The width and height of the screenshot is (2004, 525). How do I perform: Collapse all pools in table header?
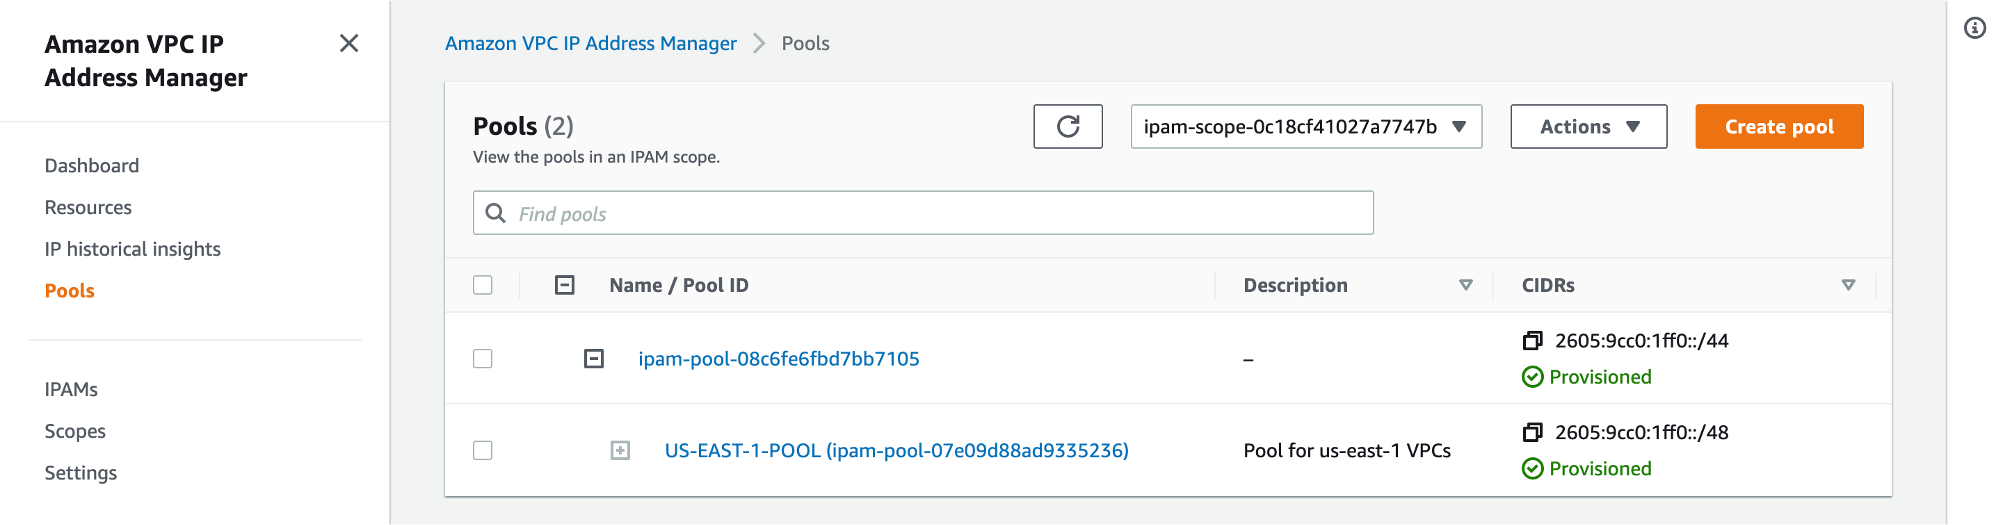565,285
